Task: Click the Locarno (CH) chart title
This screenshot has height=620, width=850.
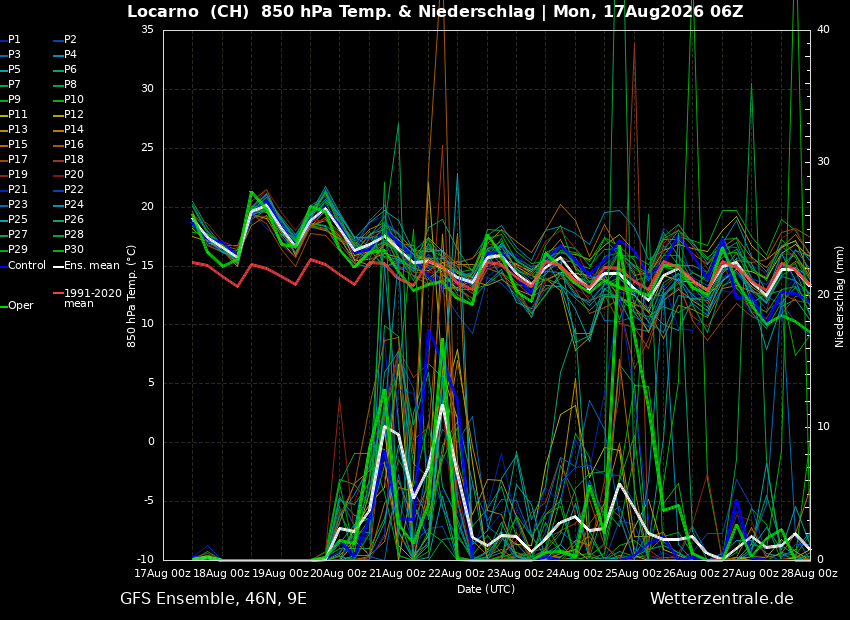Action: click(435, 11)
